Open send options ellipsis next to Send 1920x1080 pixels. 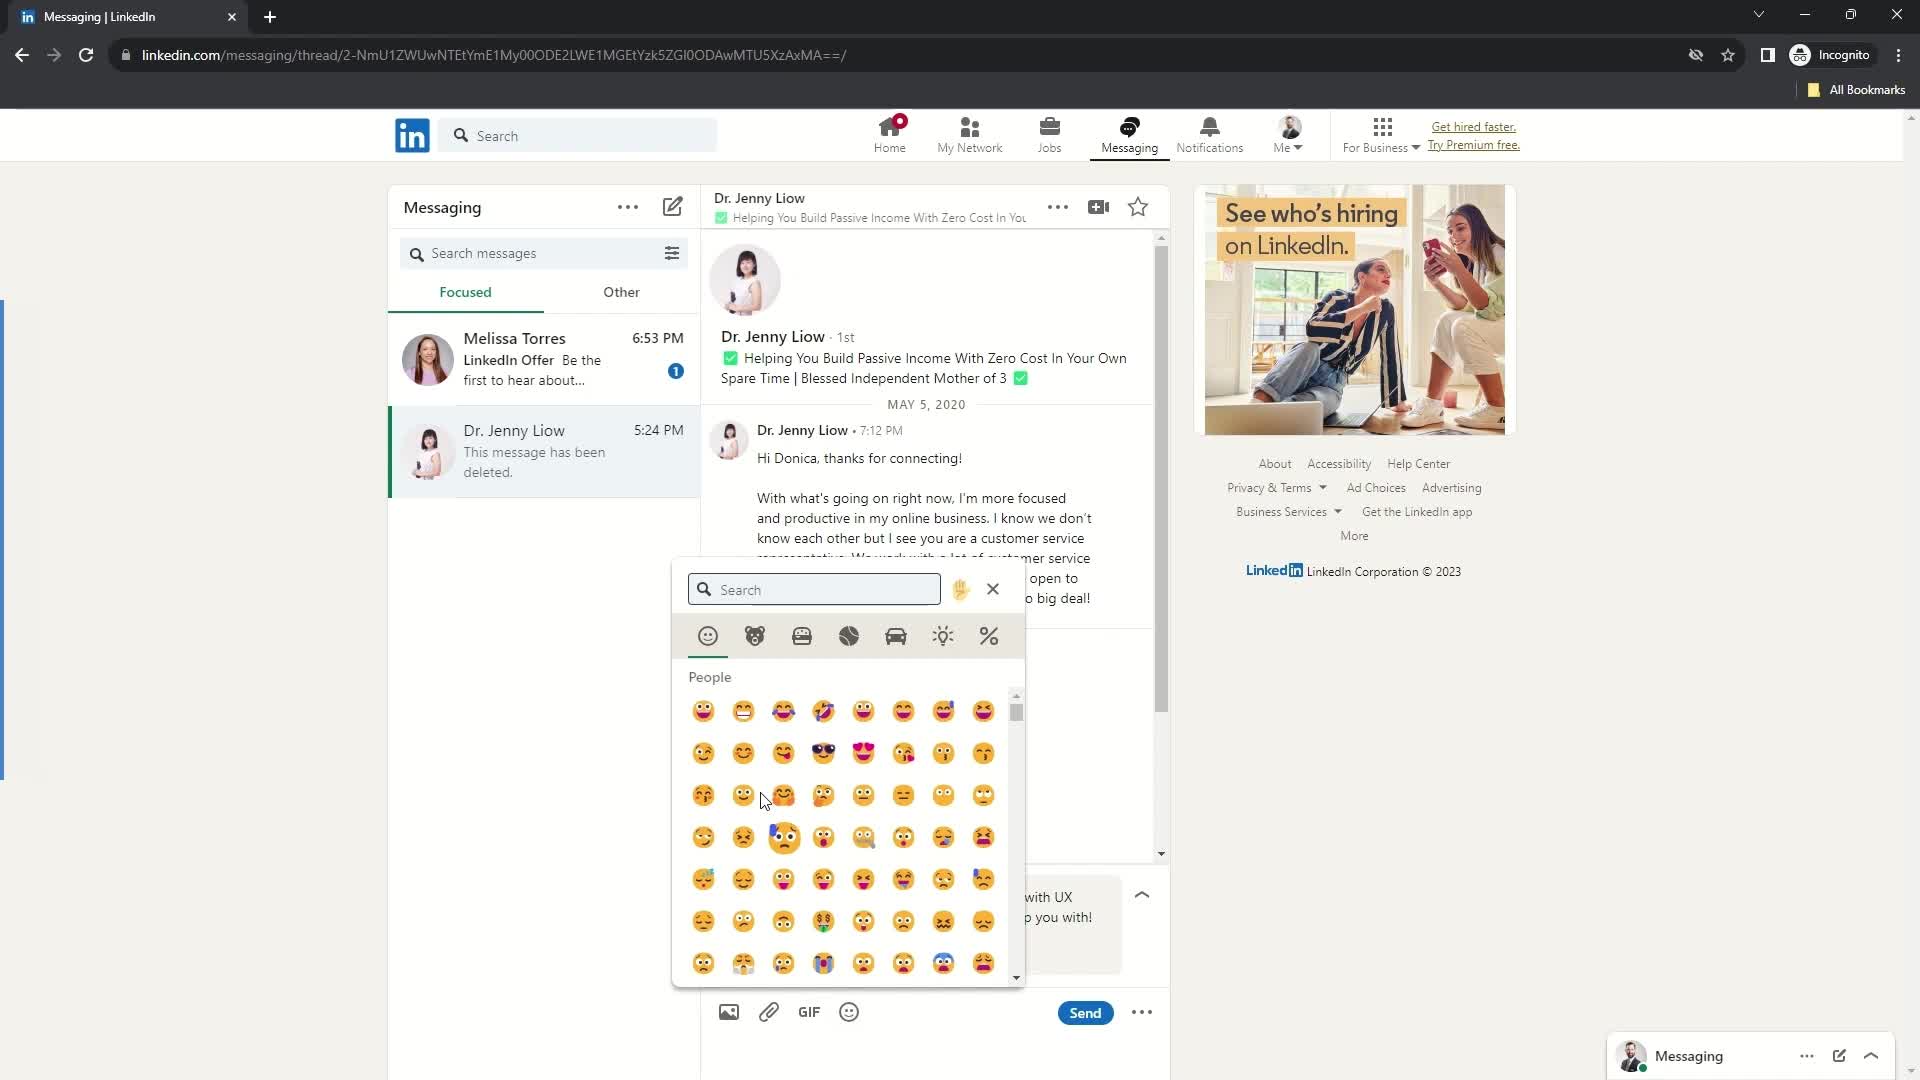point(1142,1012)
